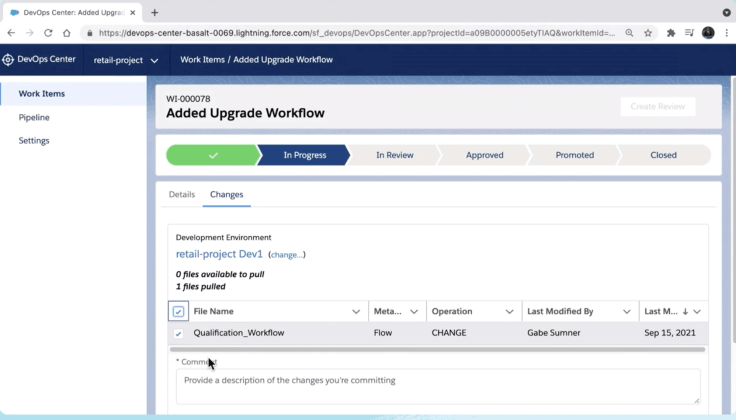The image size is (736, 420).
Task: Click the page vertical scrollbar
Action: pyautogui.click(x=734, y=209)
